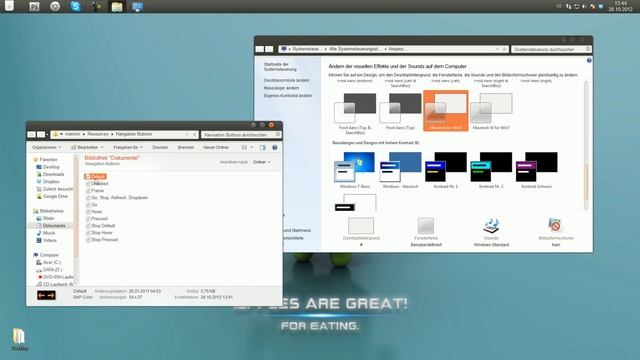Open Skype from the top taskbar

76,6
